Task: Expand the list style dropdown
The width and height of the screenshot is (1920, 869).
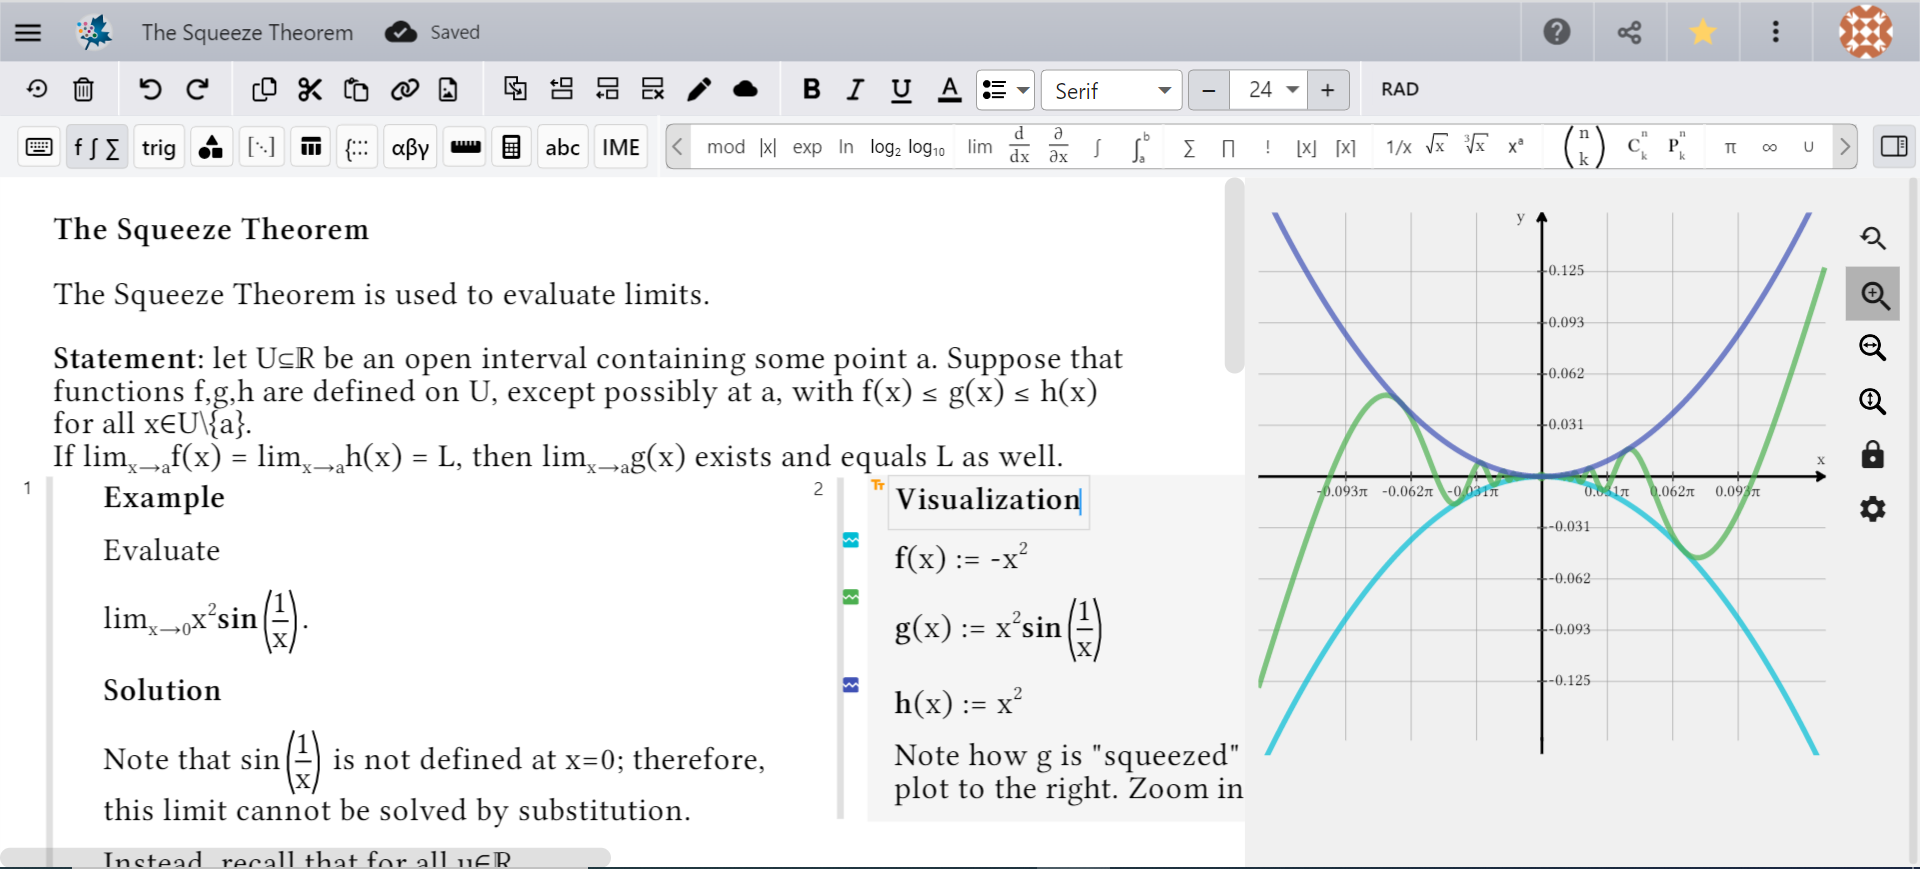Action: [x=1005, y=90]
